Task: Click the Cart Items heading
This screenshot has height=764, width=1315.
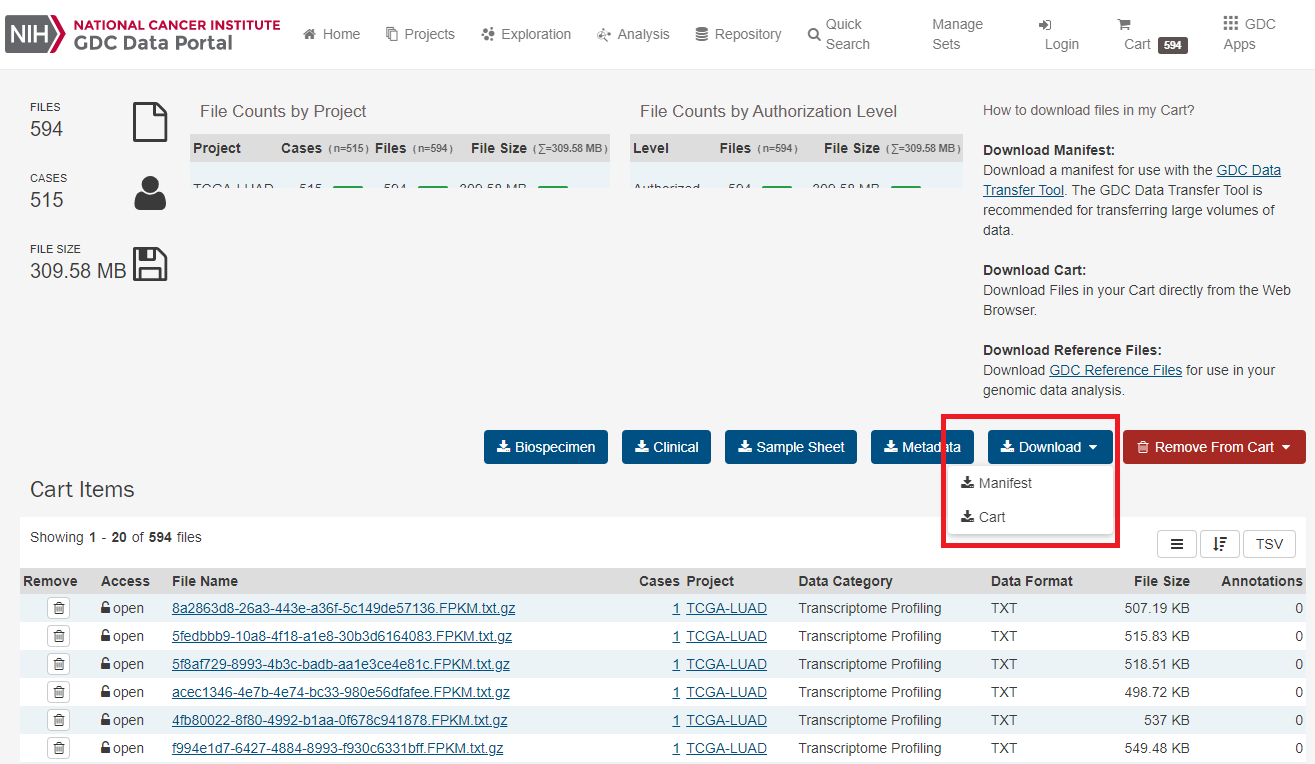Action: (x=82, y=489)
